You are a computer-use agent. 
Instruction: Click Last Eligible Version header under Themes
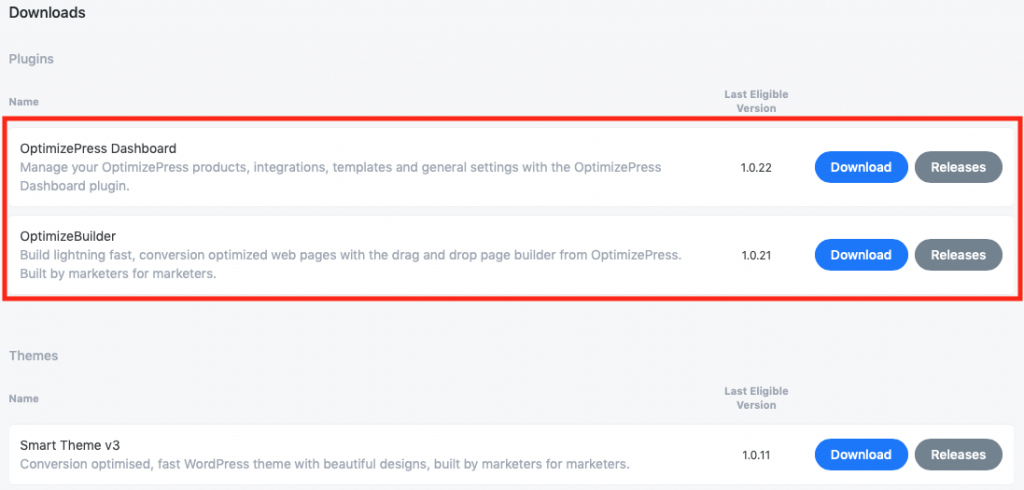(x=756, y=398)
